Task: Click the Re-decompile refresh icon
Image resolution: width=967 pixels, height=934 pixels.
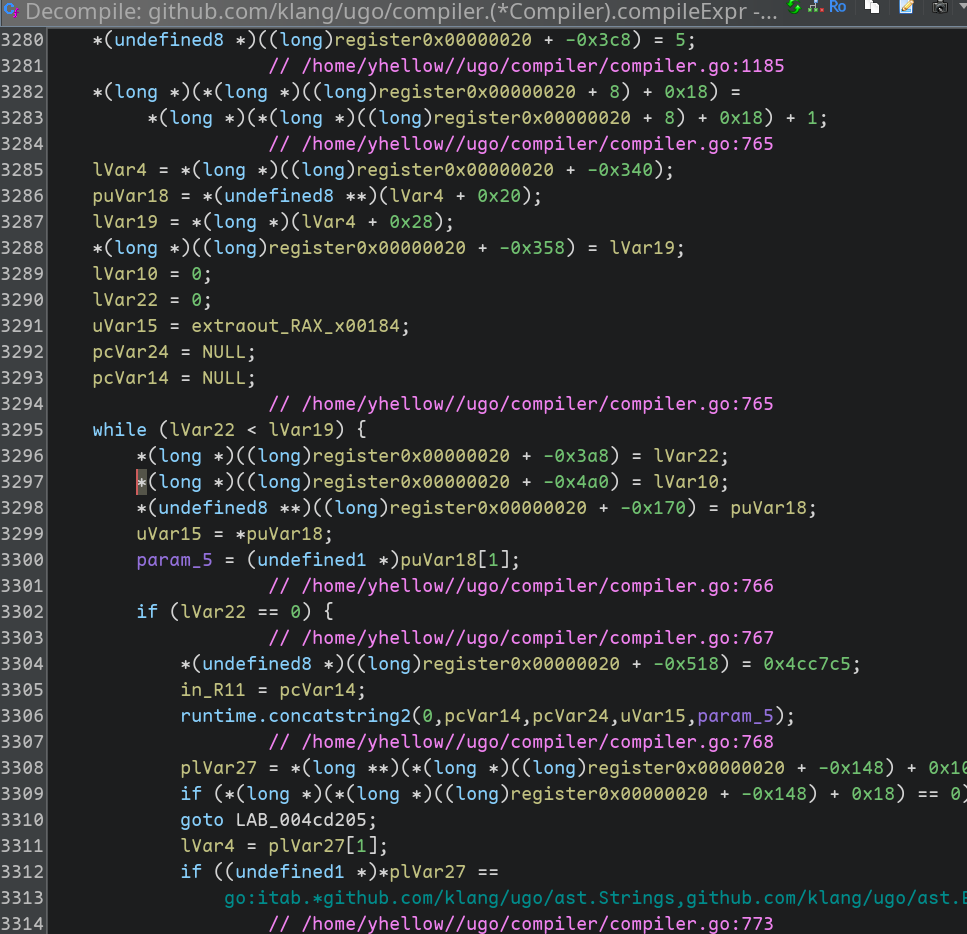Action: [x=794, y=8]
